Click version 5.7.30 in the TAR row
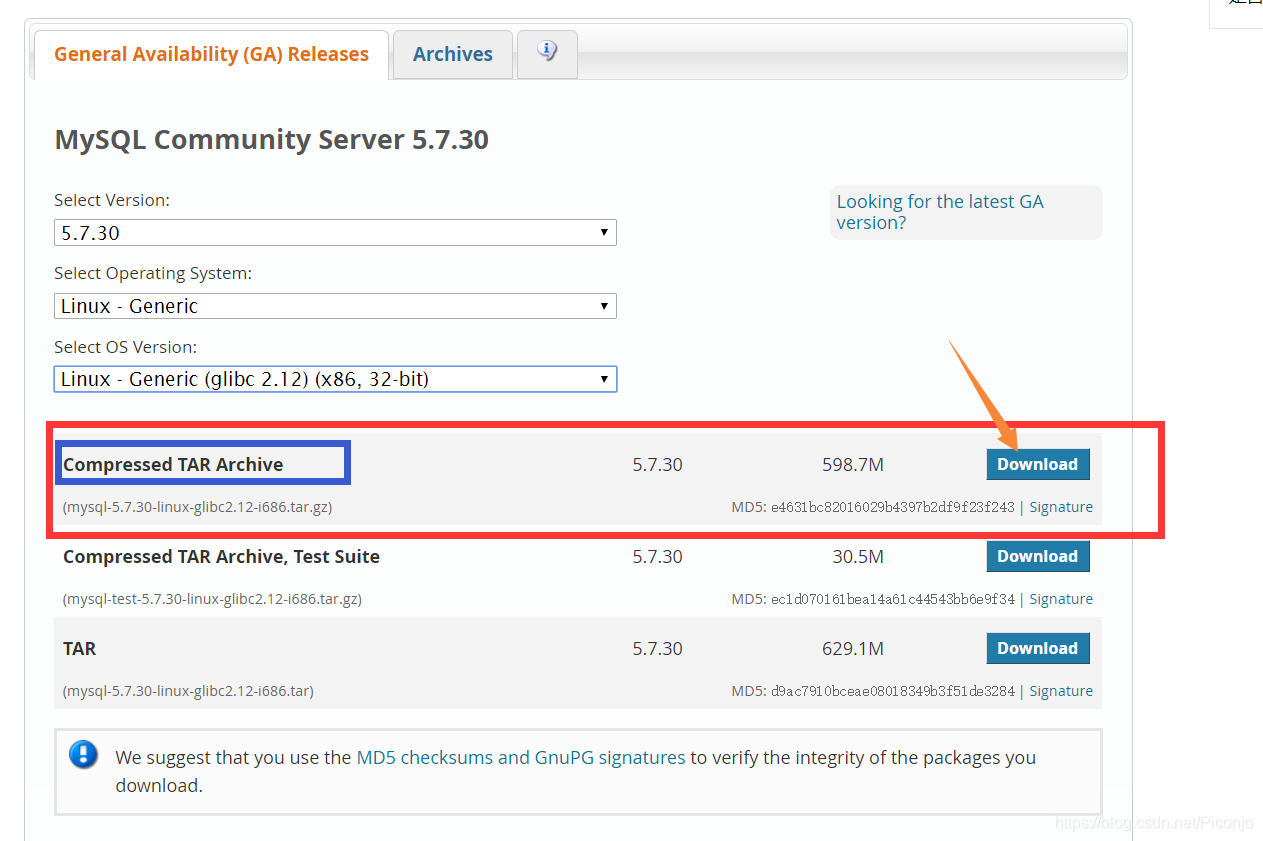 [657, 648]
